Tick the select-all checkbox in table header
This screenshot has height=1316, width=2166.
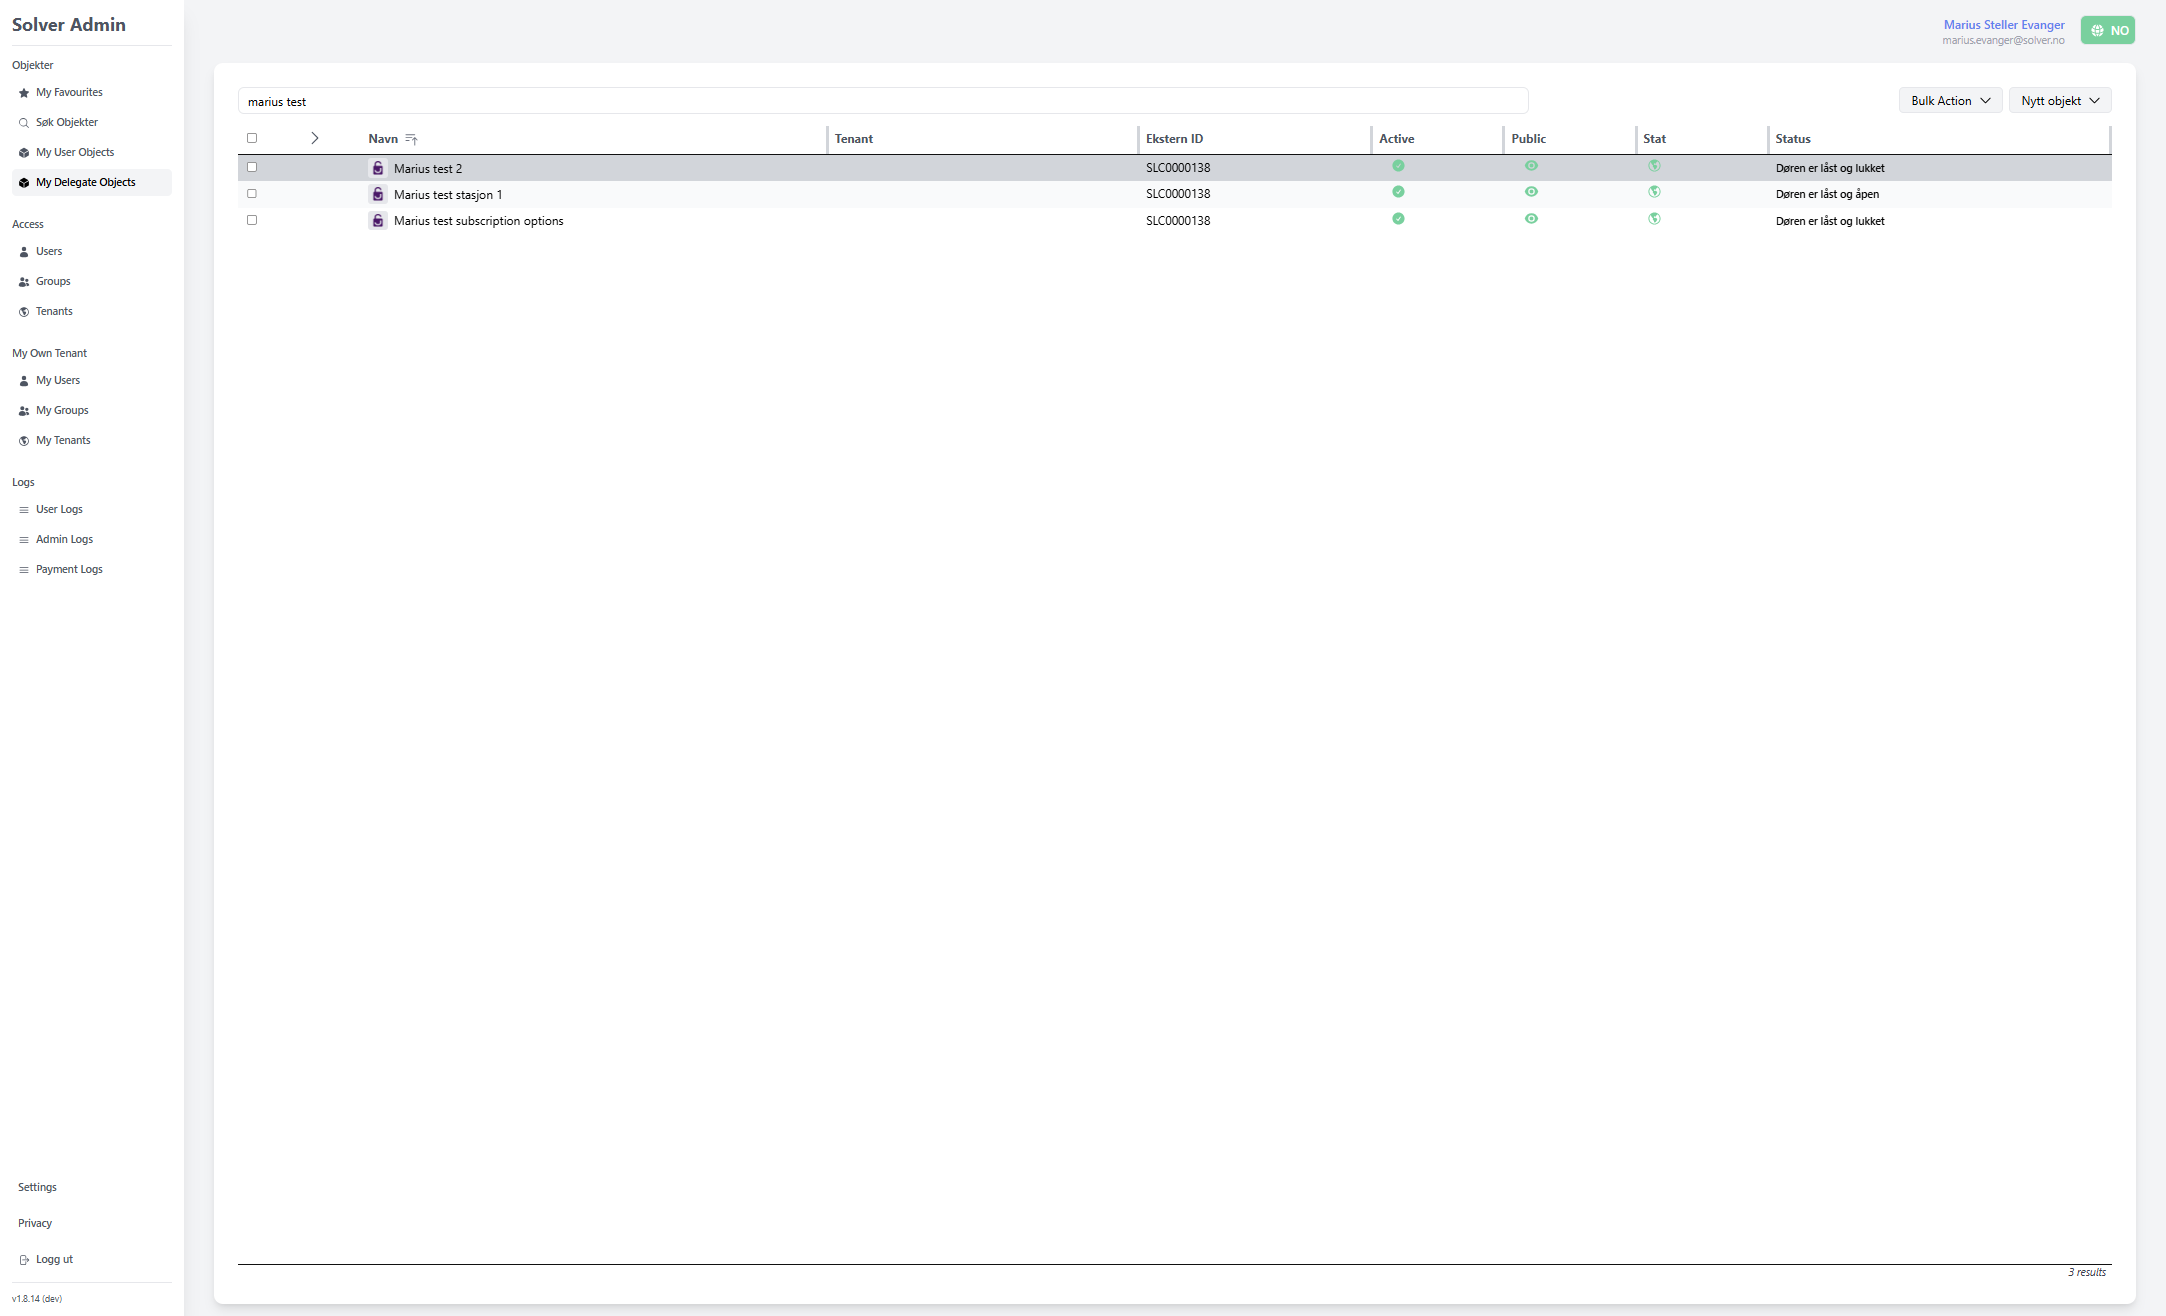pos(252,138)
